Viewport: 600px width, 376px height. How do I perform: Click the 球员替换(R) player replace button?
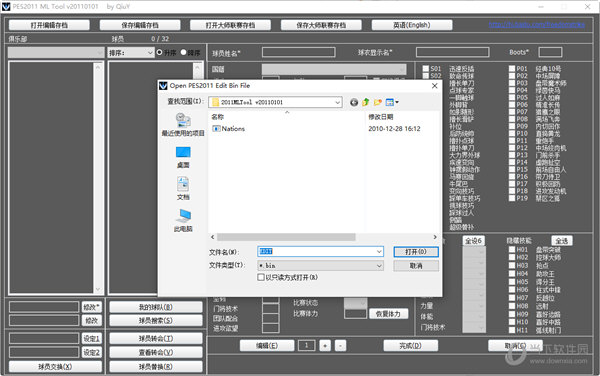click(156, 366)
